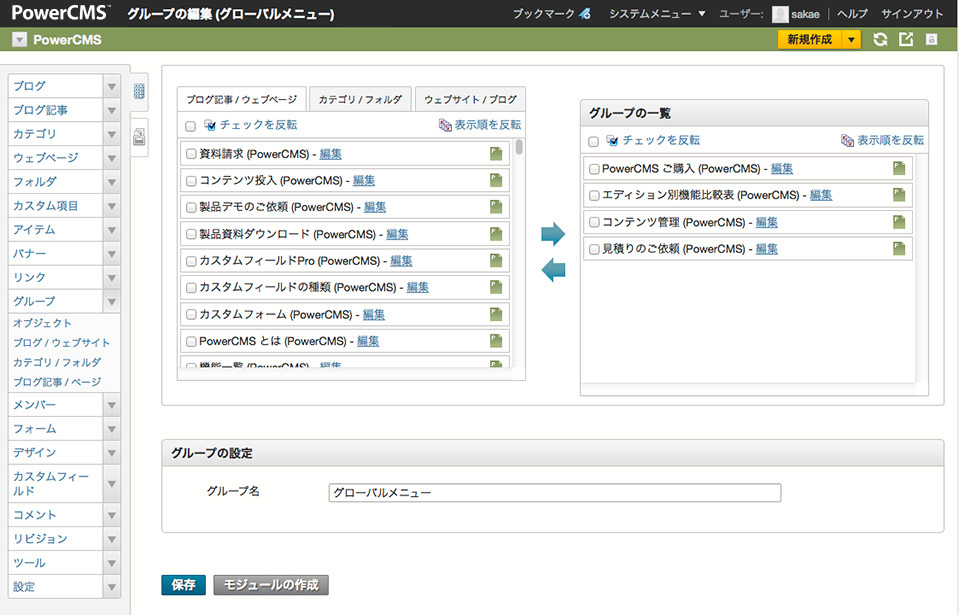Click the page icon for PowerCMS とは
This screenshot has width=959, height=615.
496,341
